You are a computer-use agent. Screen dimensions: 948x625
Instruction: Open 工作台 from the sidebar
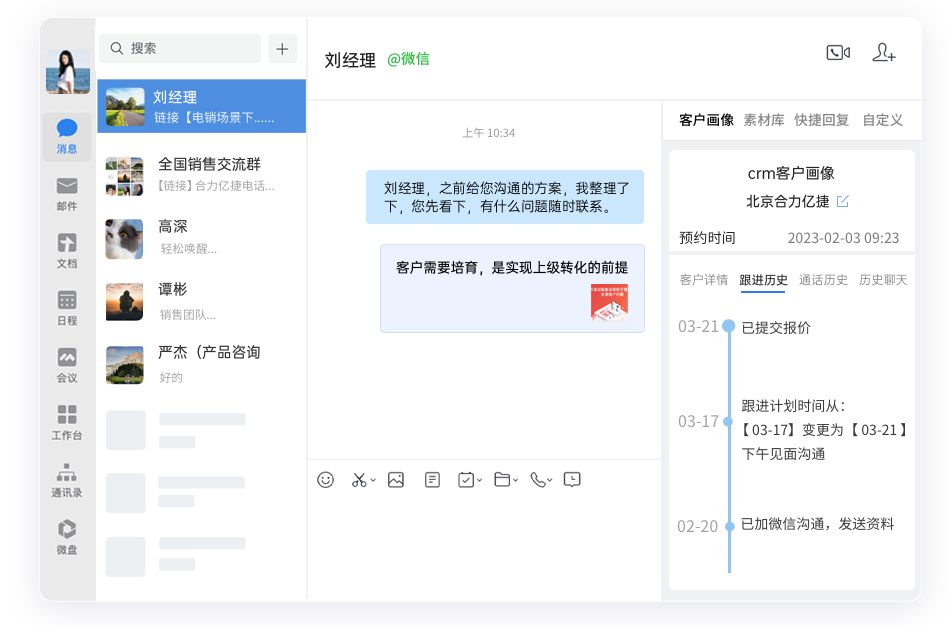tap(67, 422)
